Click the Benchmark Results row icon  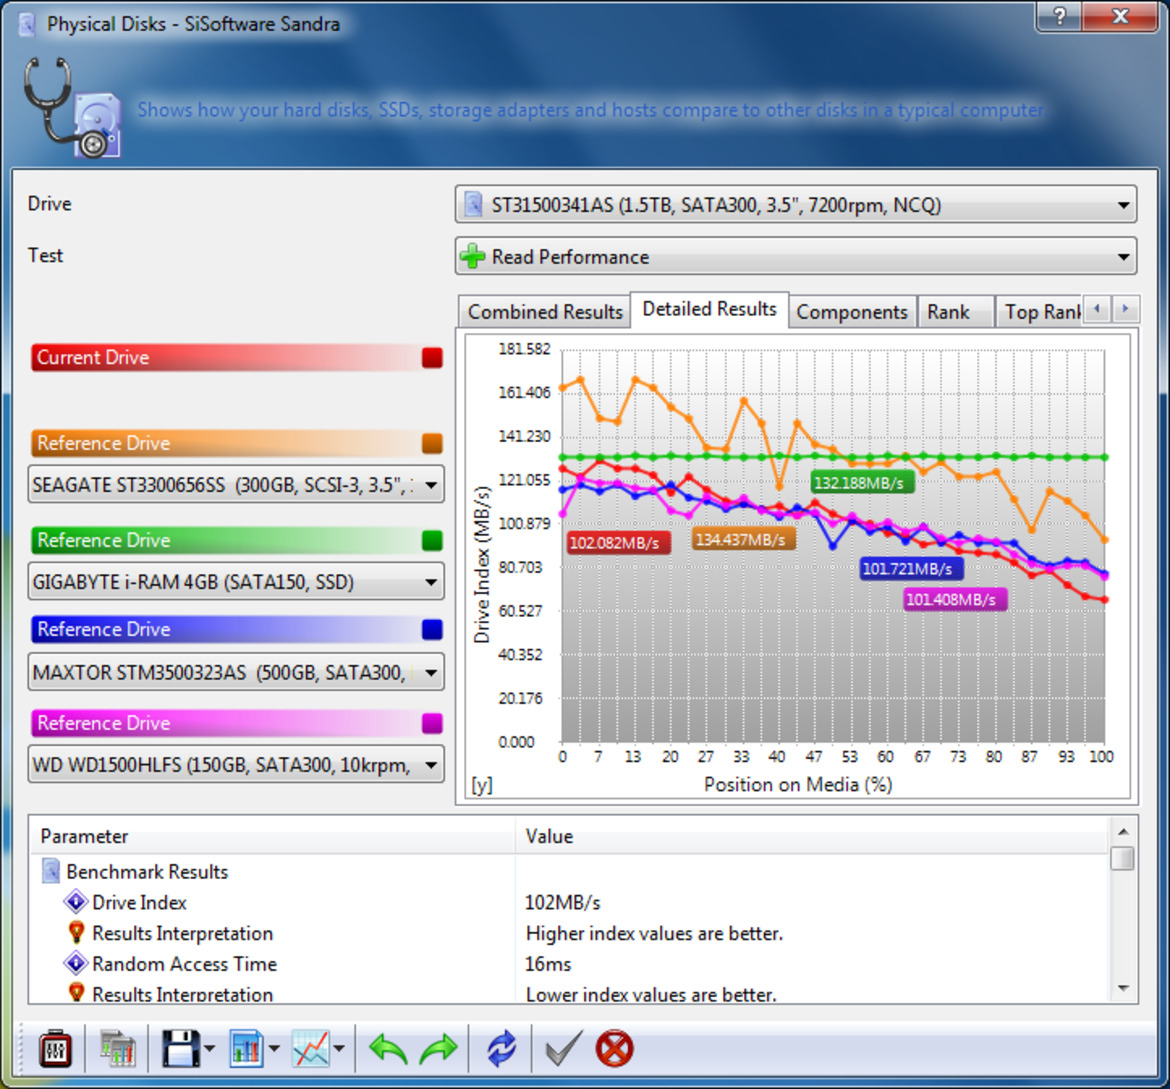pos(51,871)
